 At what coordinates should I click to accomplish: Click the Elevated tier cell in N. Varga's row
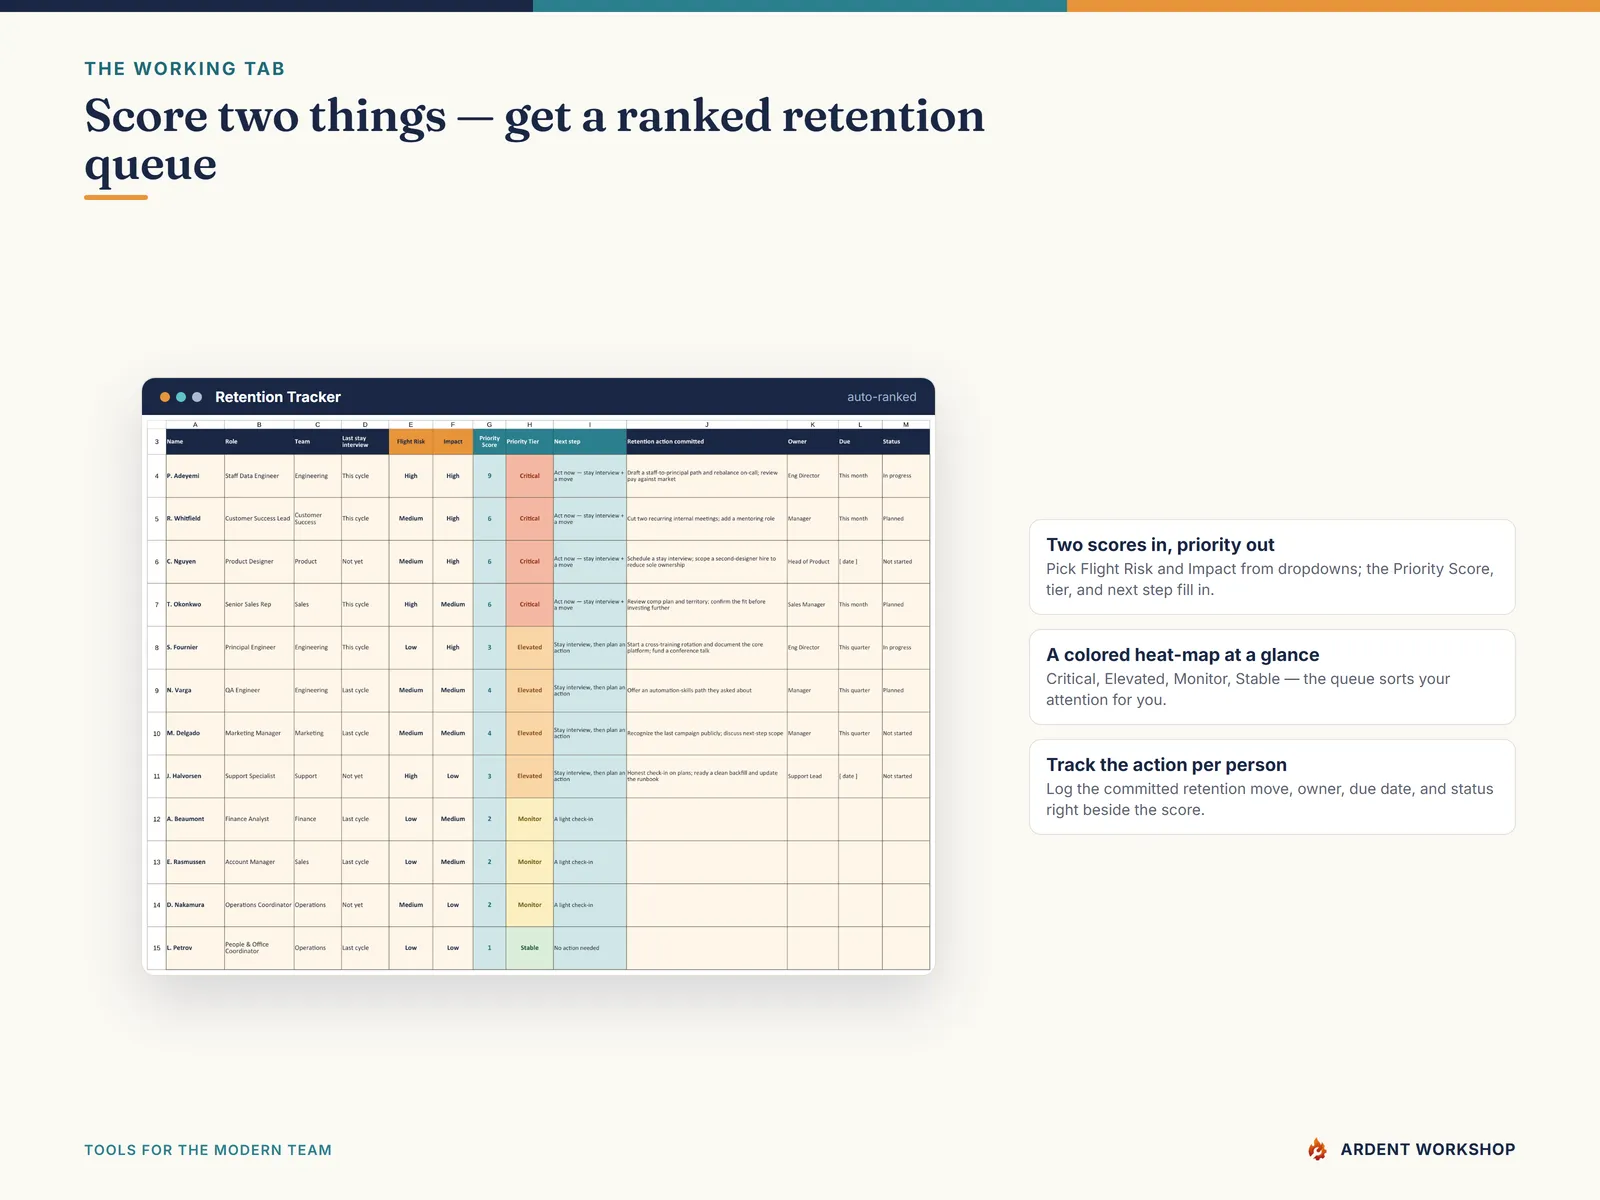click(529, 691)
